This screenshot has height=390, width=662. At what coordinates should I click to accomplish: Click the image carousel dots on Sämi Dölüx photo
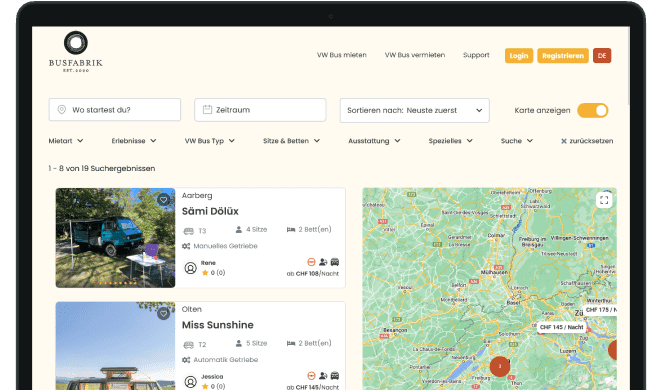click(x=115, y=283)
